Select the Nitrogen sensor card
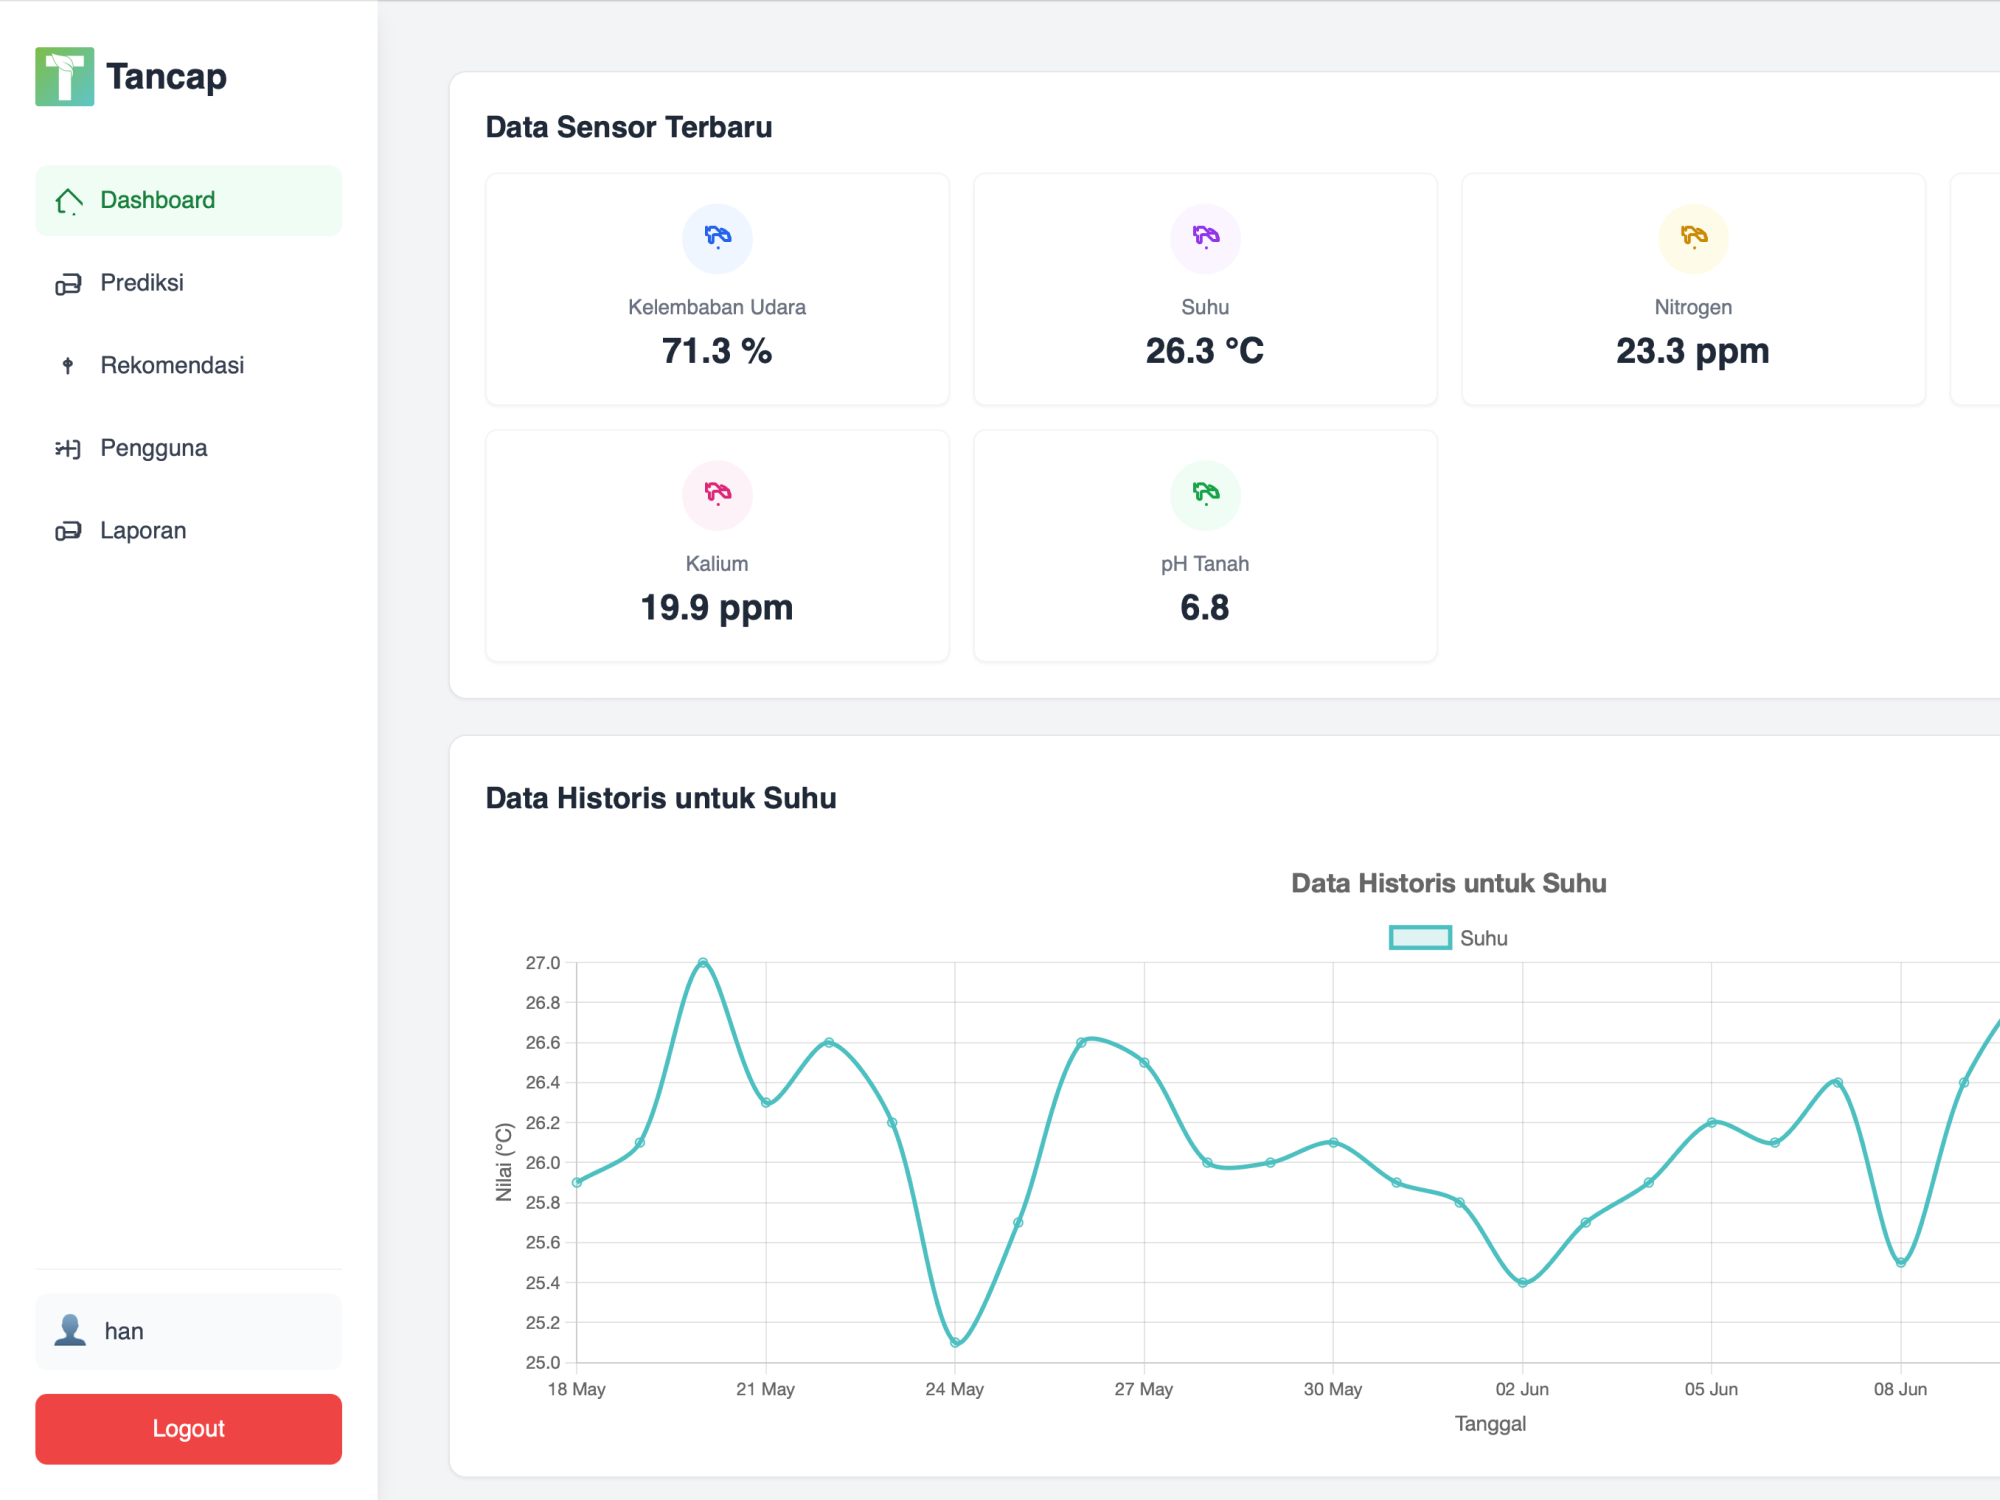The width and height of the screenshot is (2000, 1500). click(x=1693, y=289)
